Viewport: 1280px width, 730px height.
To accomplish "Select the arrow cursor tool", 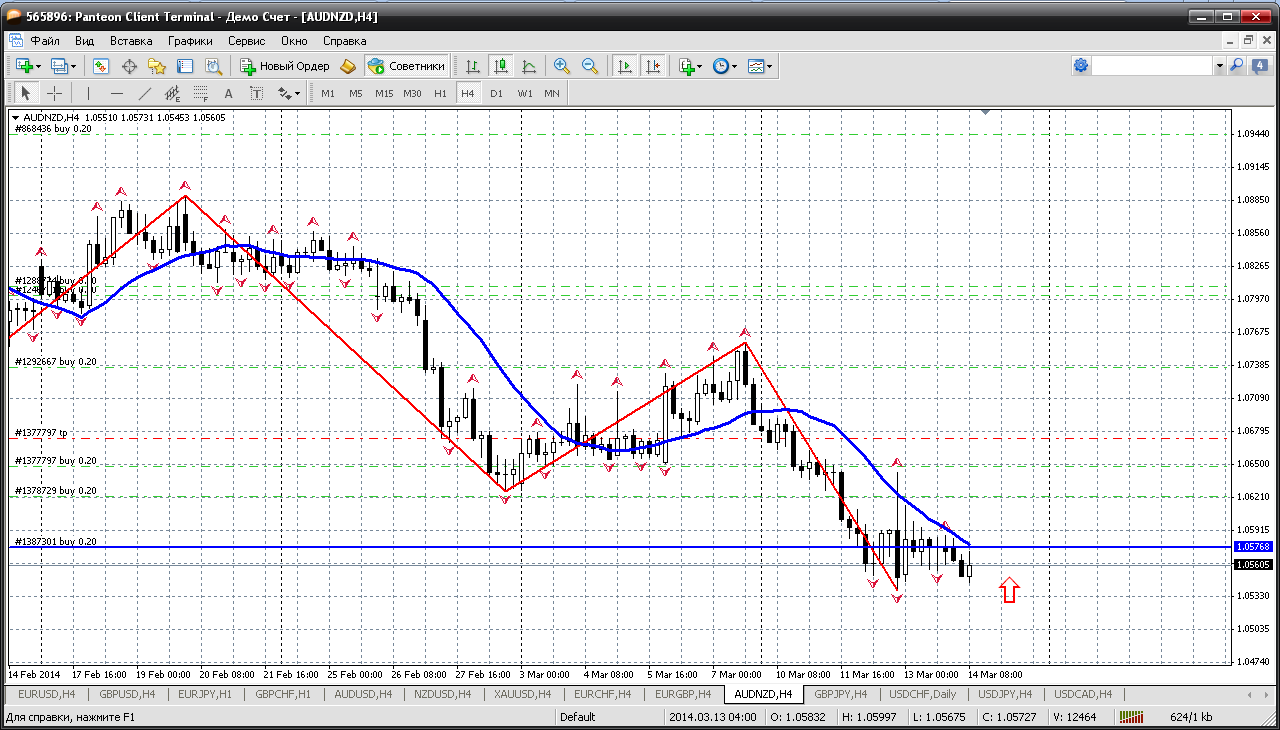I will pos(26,93).
